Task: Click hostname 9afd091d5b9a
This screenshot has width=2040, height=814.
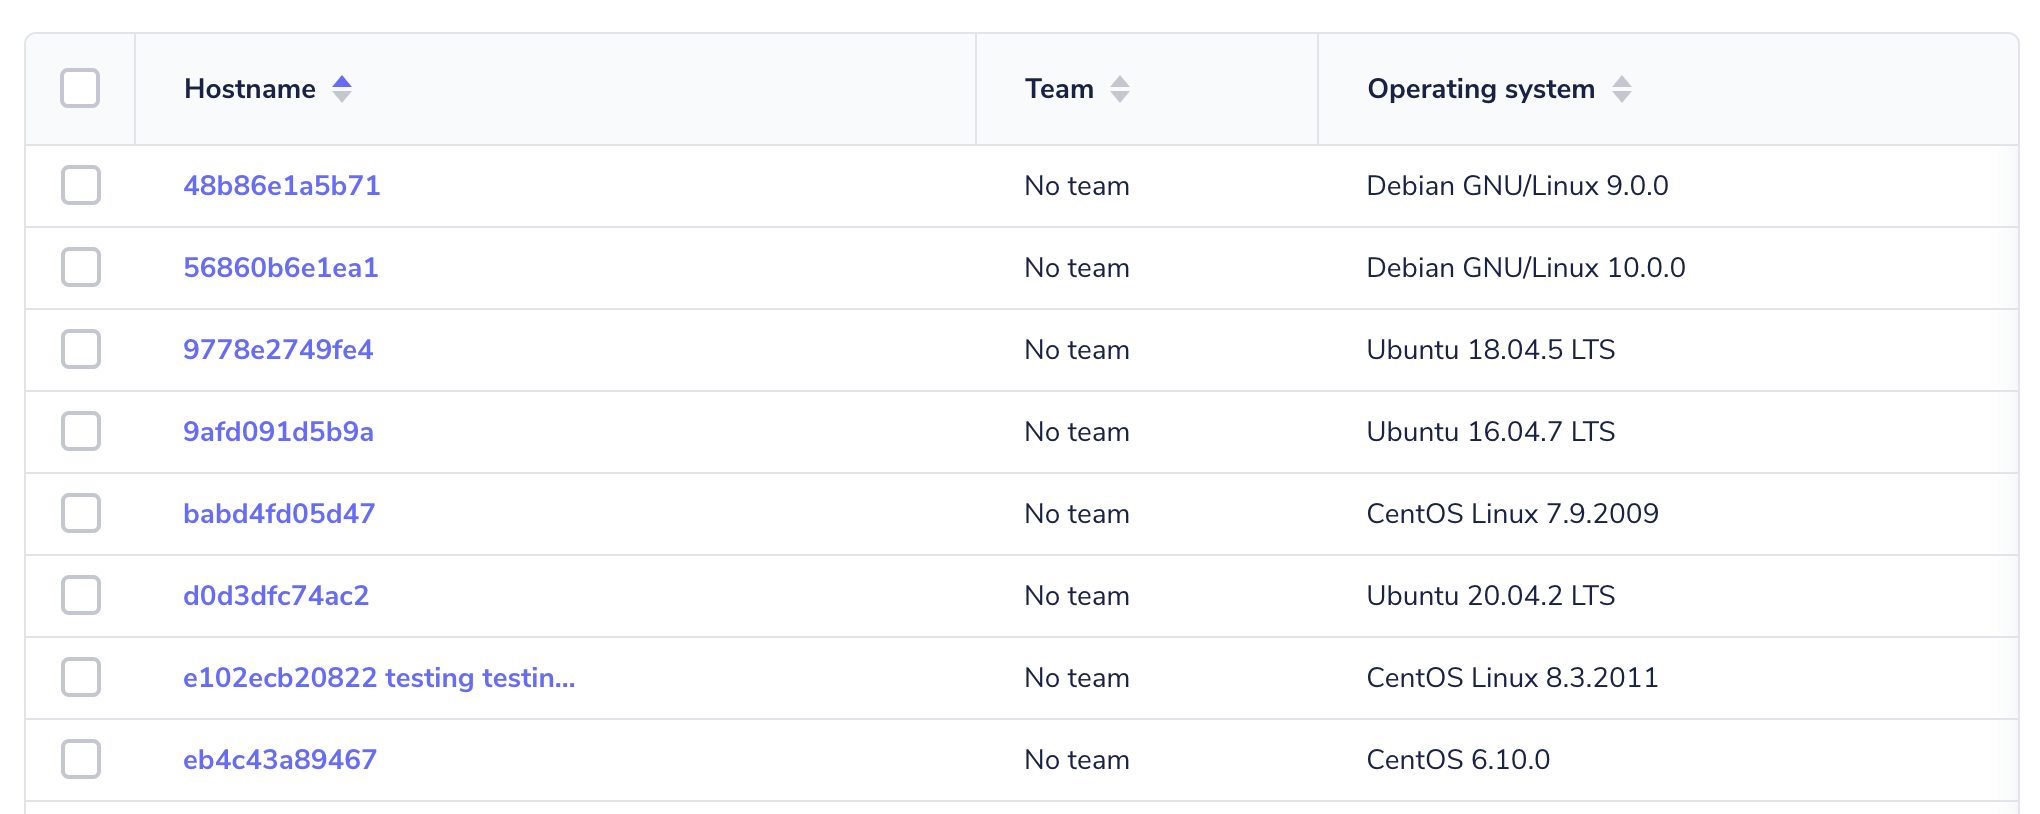Action: (x=278, y=431)
